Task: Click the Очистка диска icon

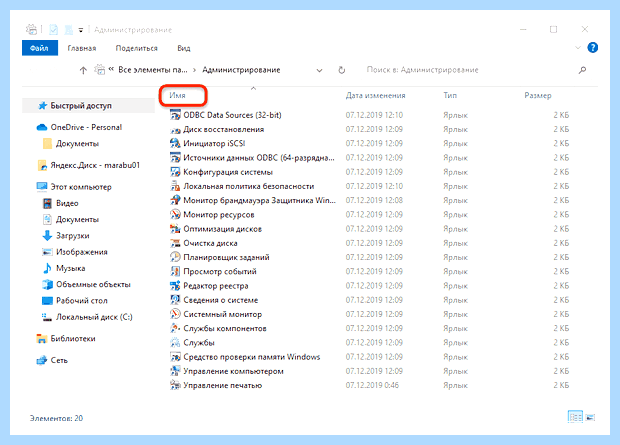Action: 175,243
